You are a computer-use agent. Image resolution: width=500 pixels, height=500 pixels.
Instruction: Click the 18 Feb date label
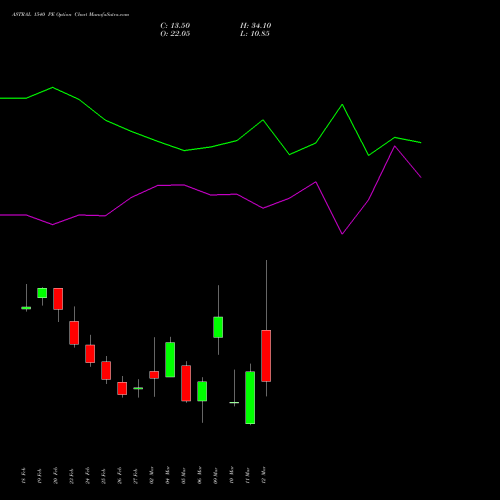(23, 476)
